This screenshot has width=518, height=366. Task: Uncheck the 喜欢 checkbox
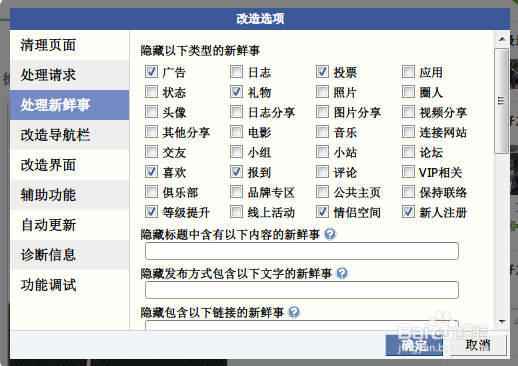(151, 172)
